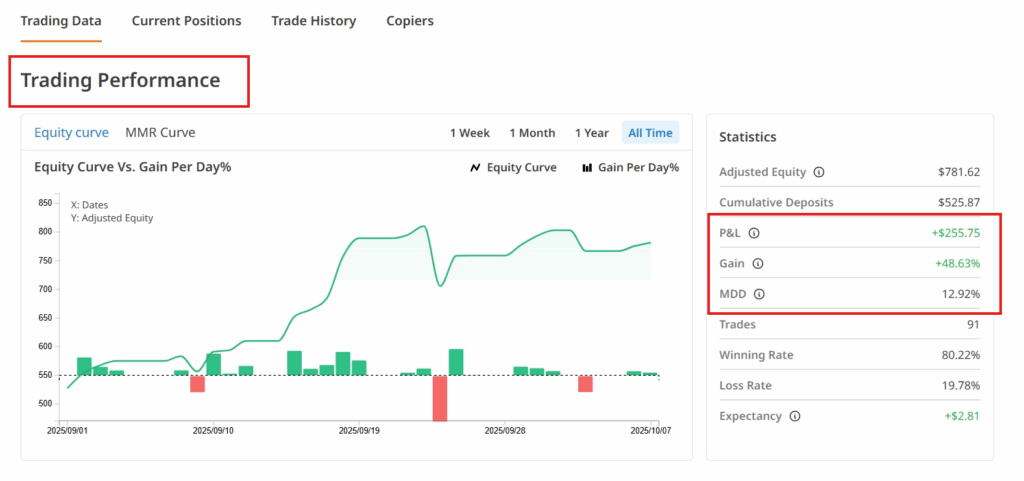
Task: Select the Trading Data tab
Action: click(61, 21)
